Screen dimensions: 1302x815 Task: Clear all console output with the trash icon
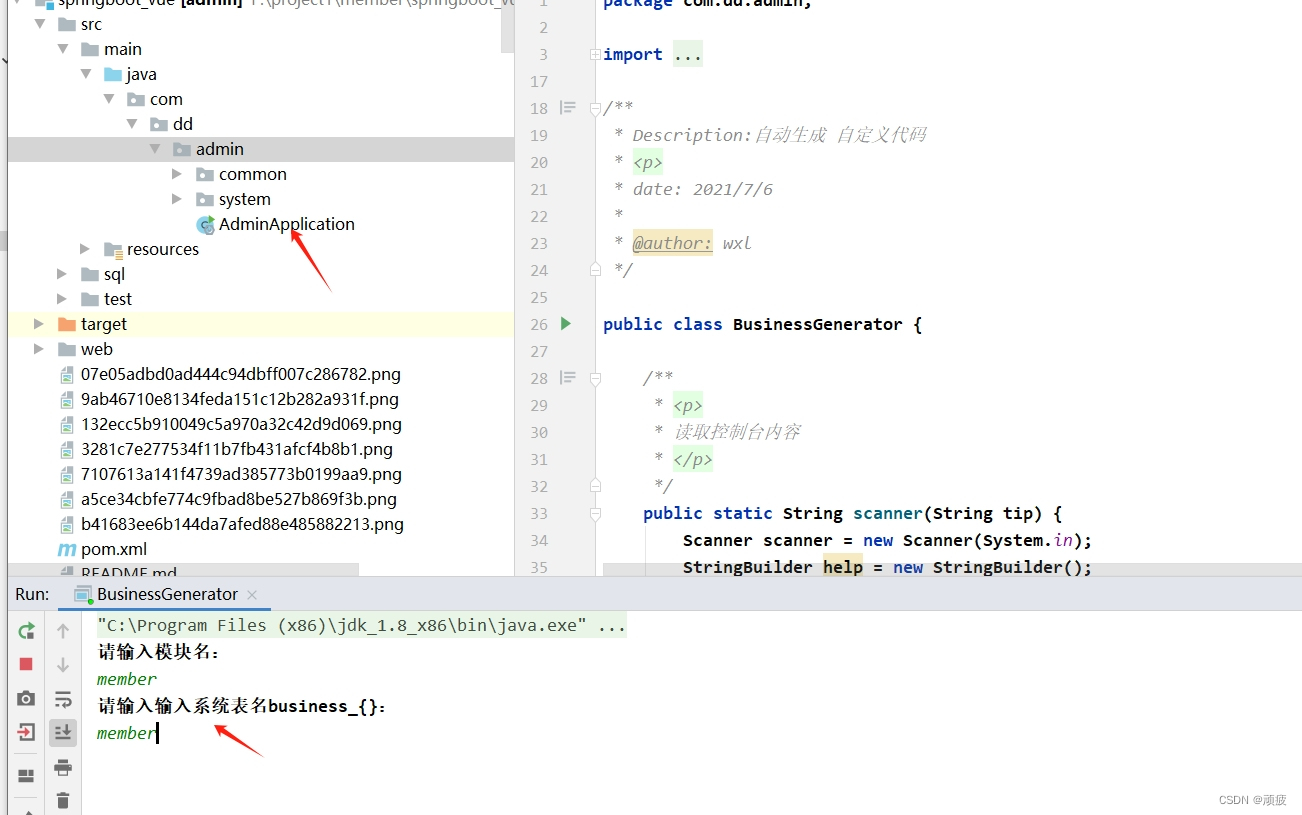63,800
